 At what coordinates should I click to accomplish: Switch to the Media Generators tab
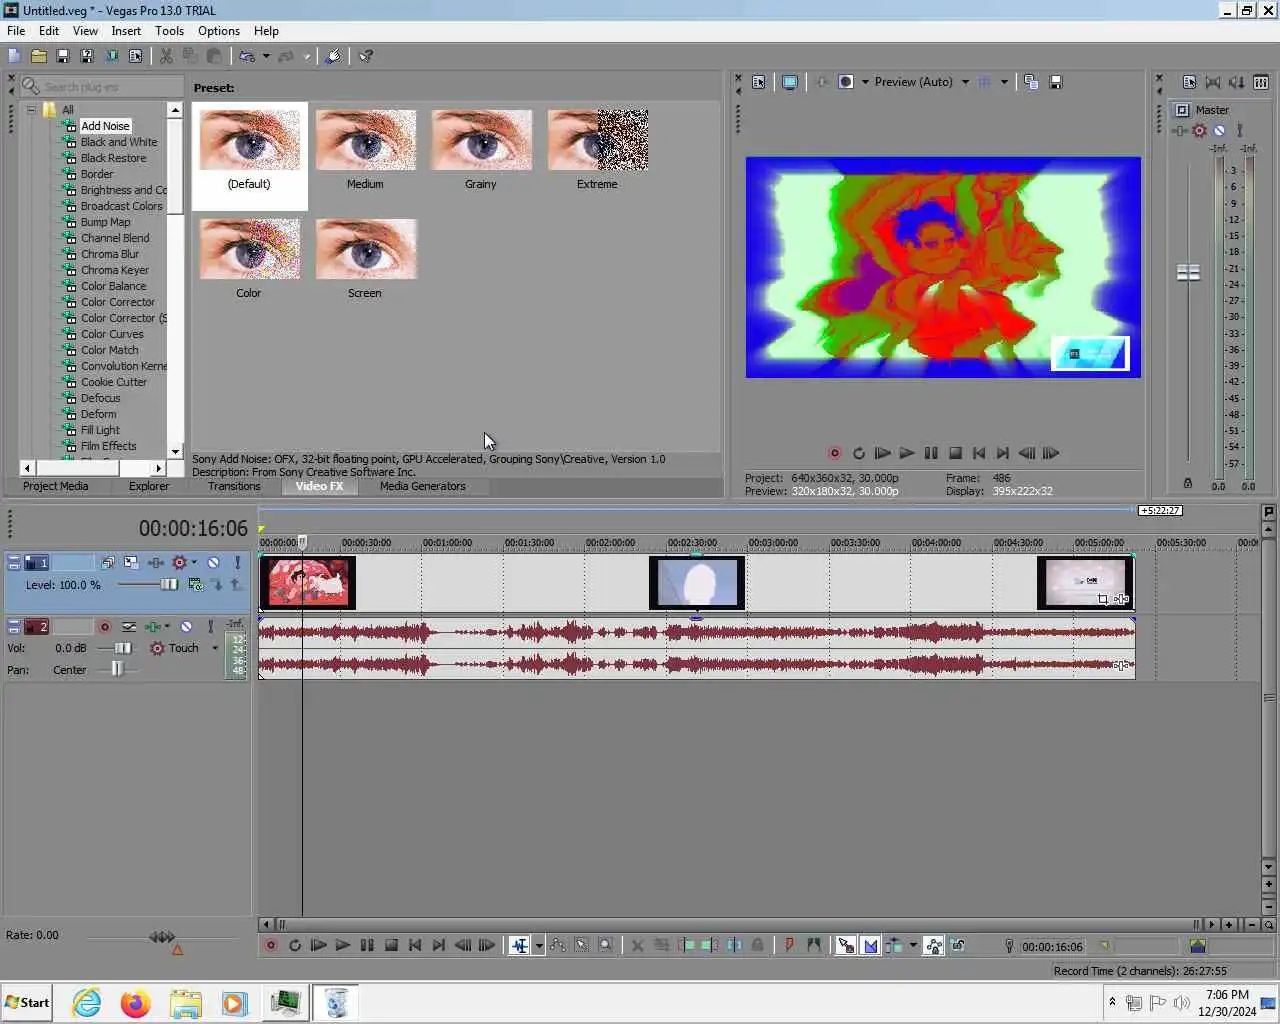coord(422,486)
